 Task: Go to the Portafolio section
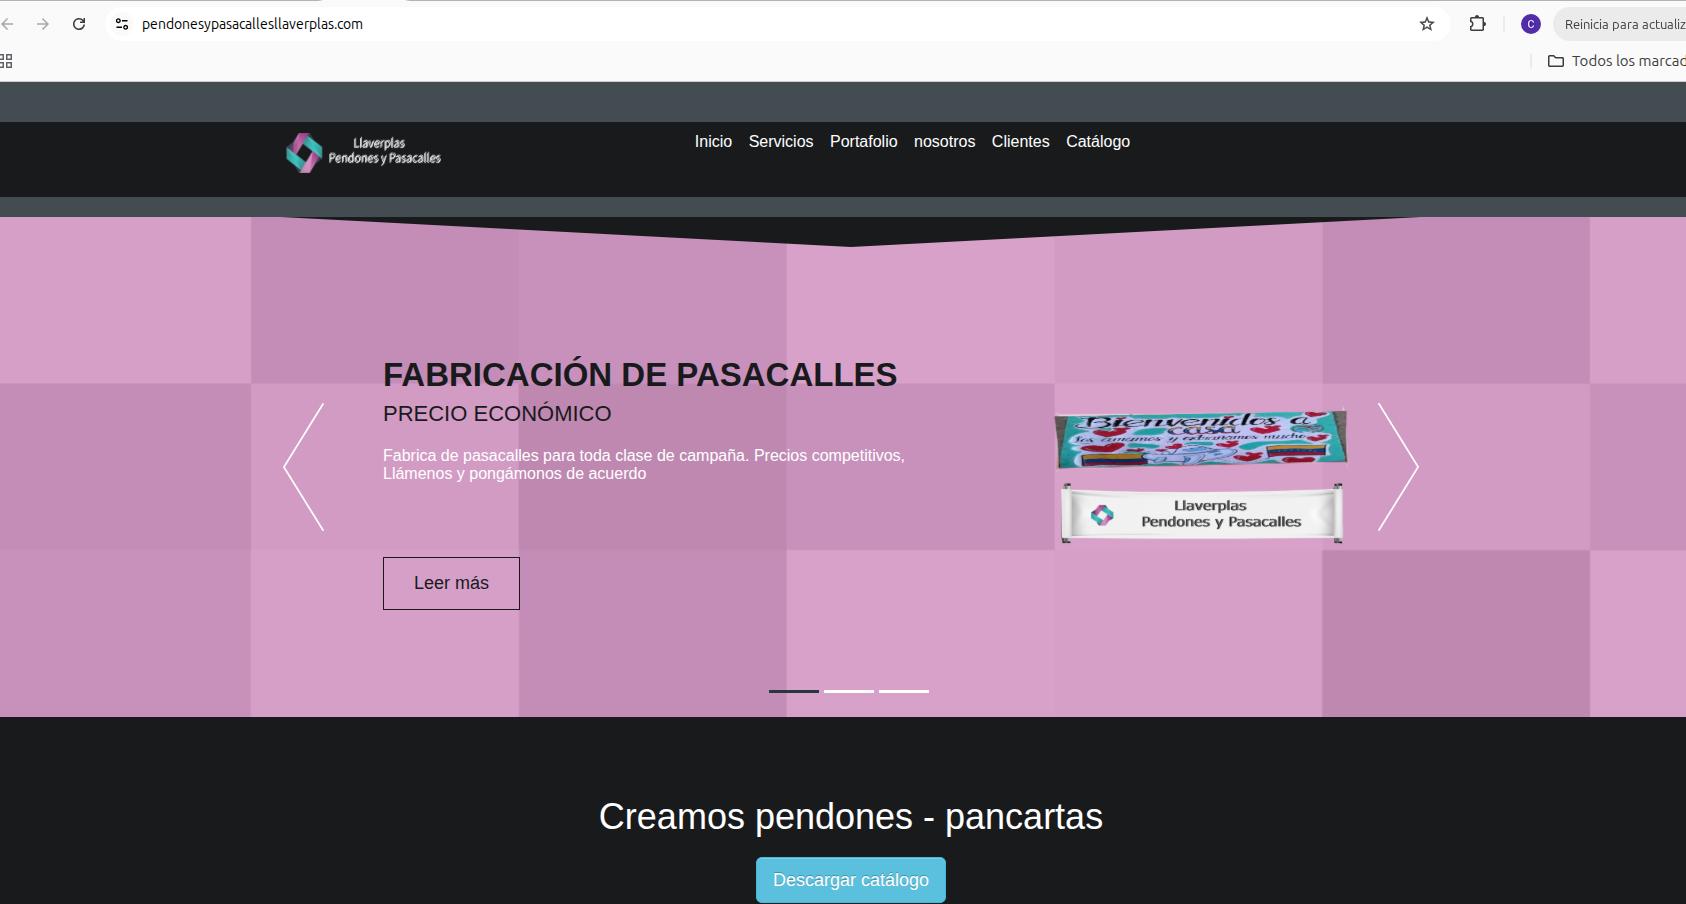[x=863, y=142]
